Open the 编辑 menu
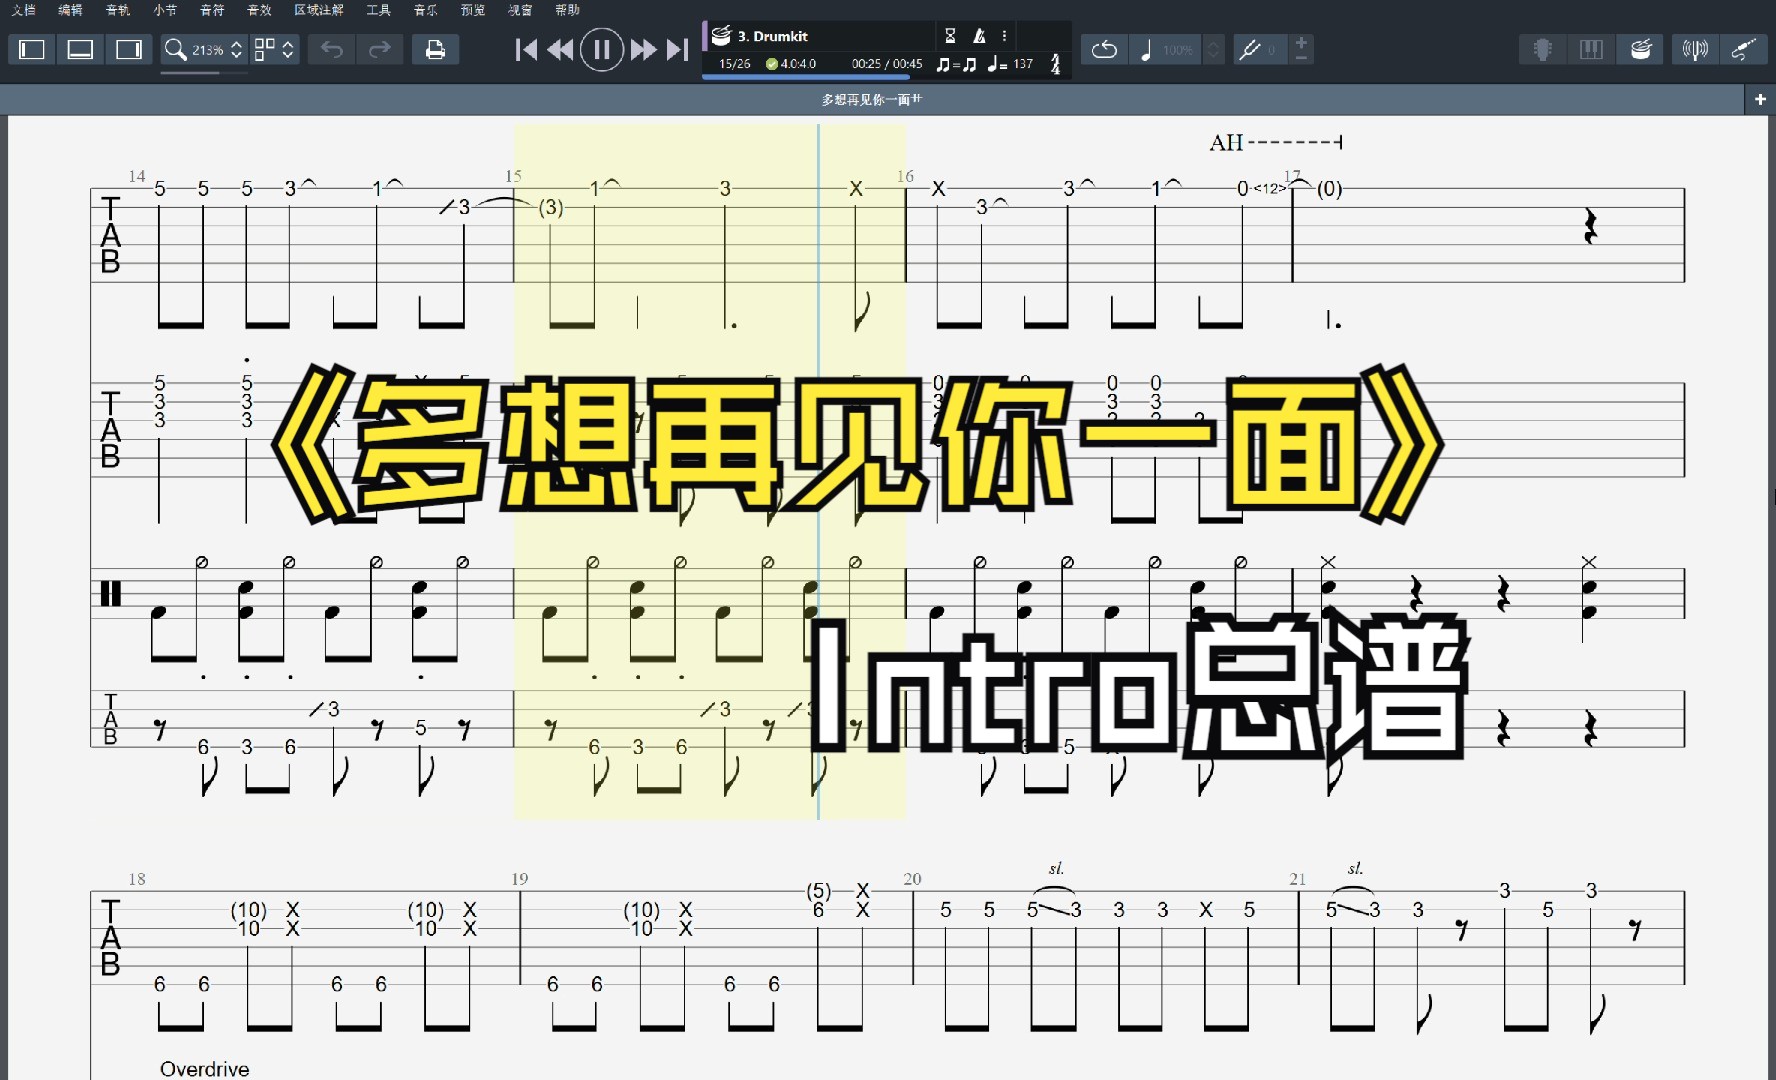This screenshot has height=1080, width=1776. [x=70, y=10]
